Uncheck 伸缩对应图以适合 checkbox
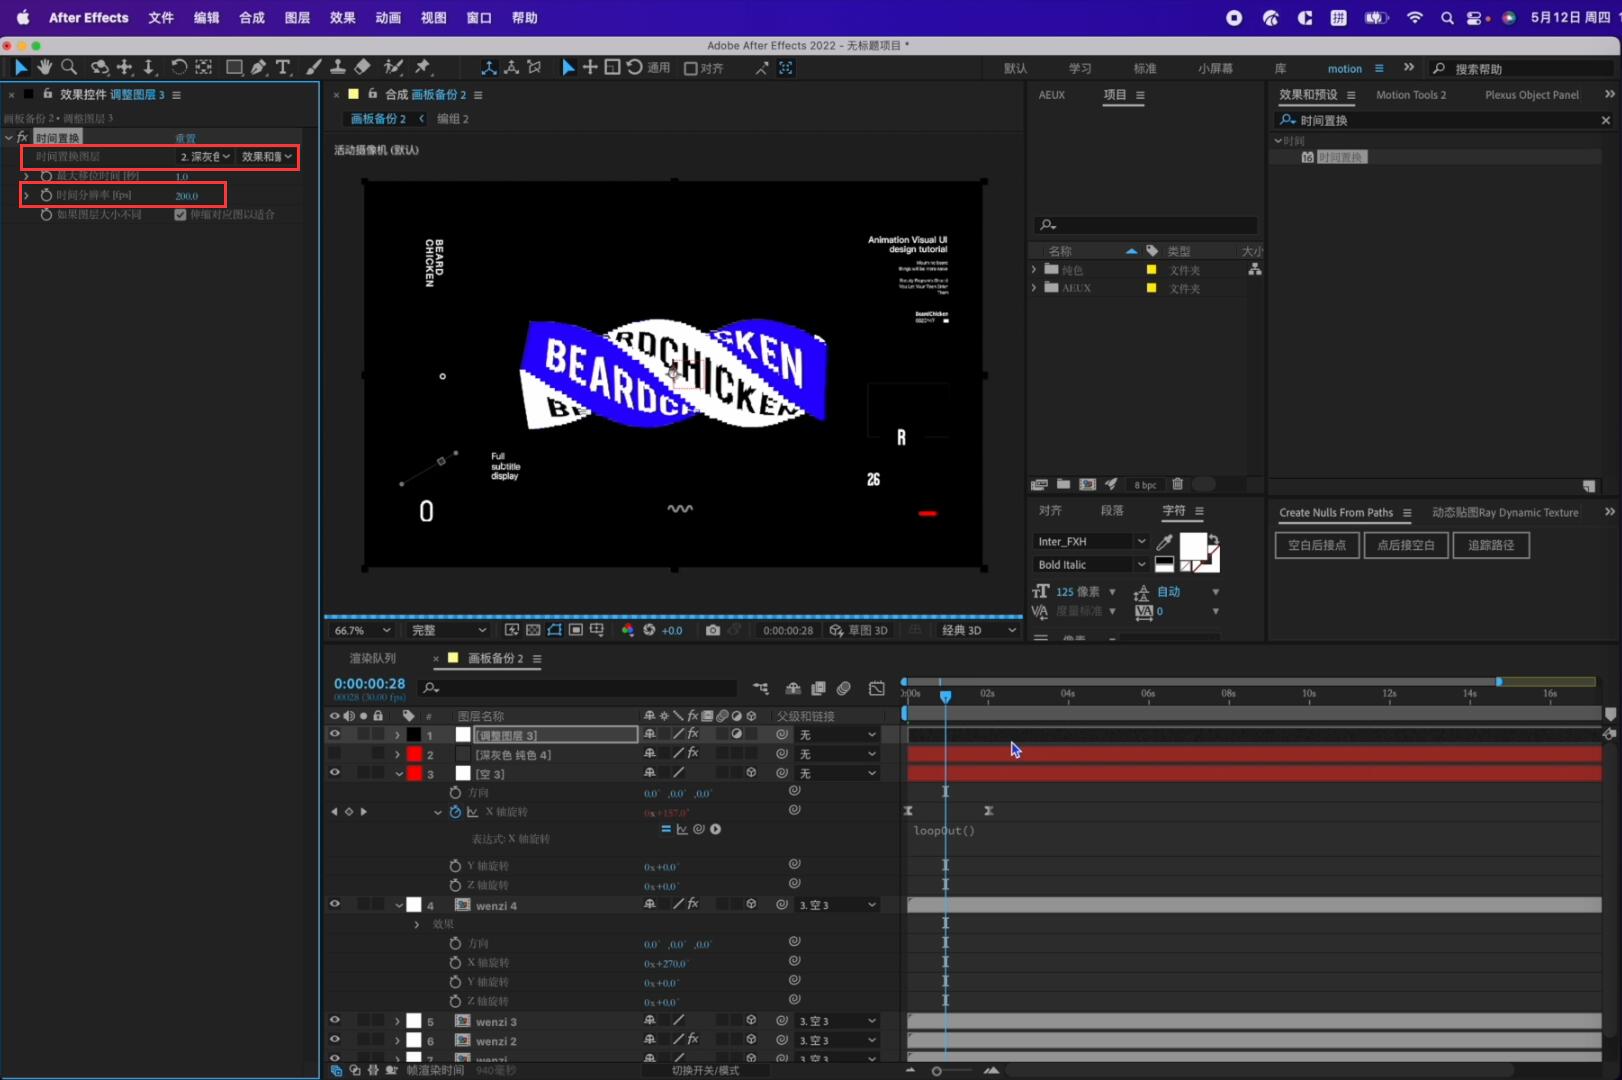1622x1080 pixels. point(180,215)
